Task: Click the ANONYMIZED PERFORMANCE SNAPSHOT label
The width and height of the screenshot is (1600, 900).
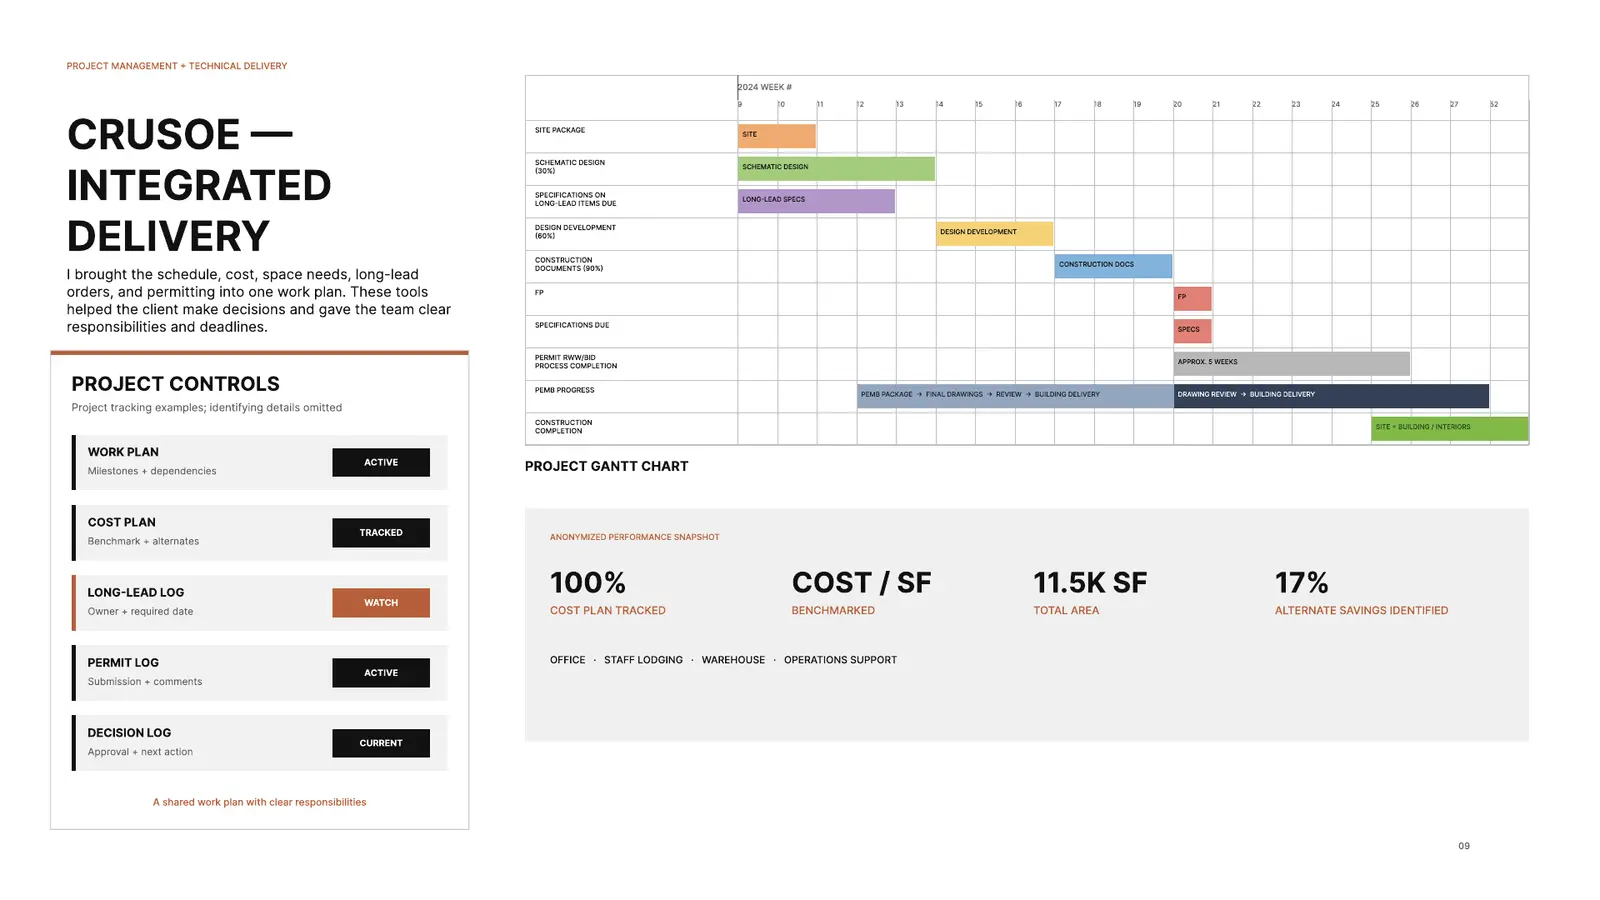Action: [634, 537]
